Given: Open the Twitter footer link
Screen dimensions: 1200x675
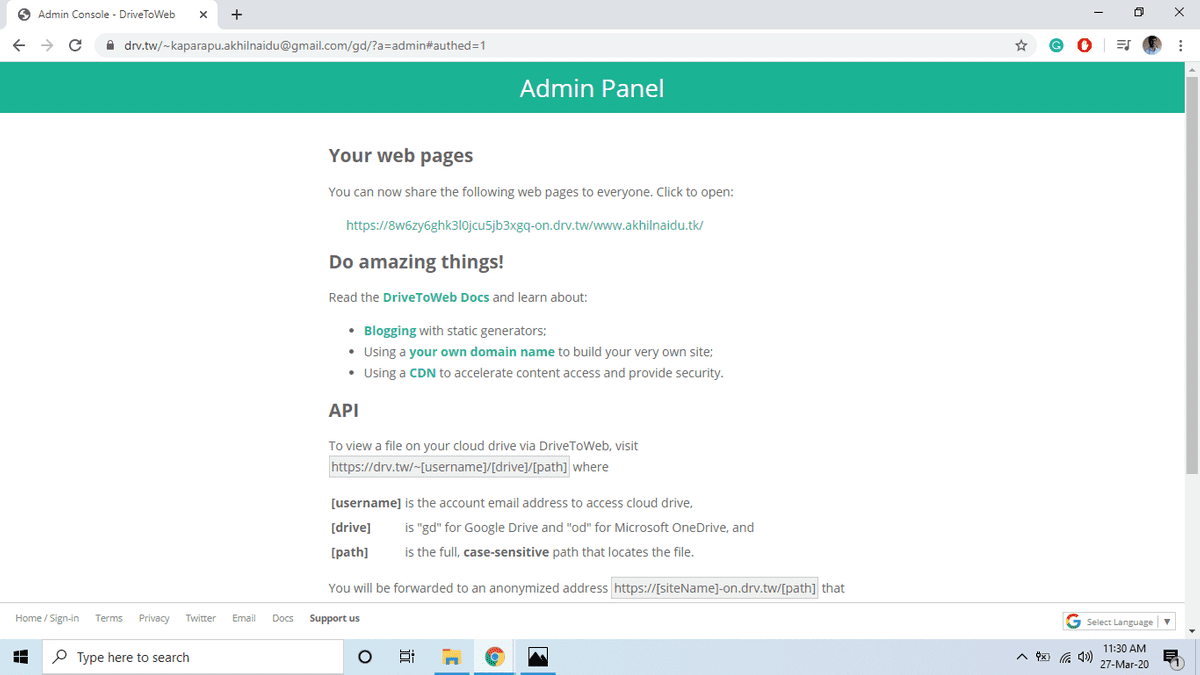Looking at the screenshot, I should click(201, 618).
